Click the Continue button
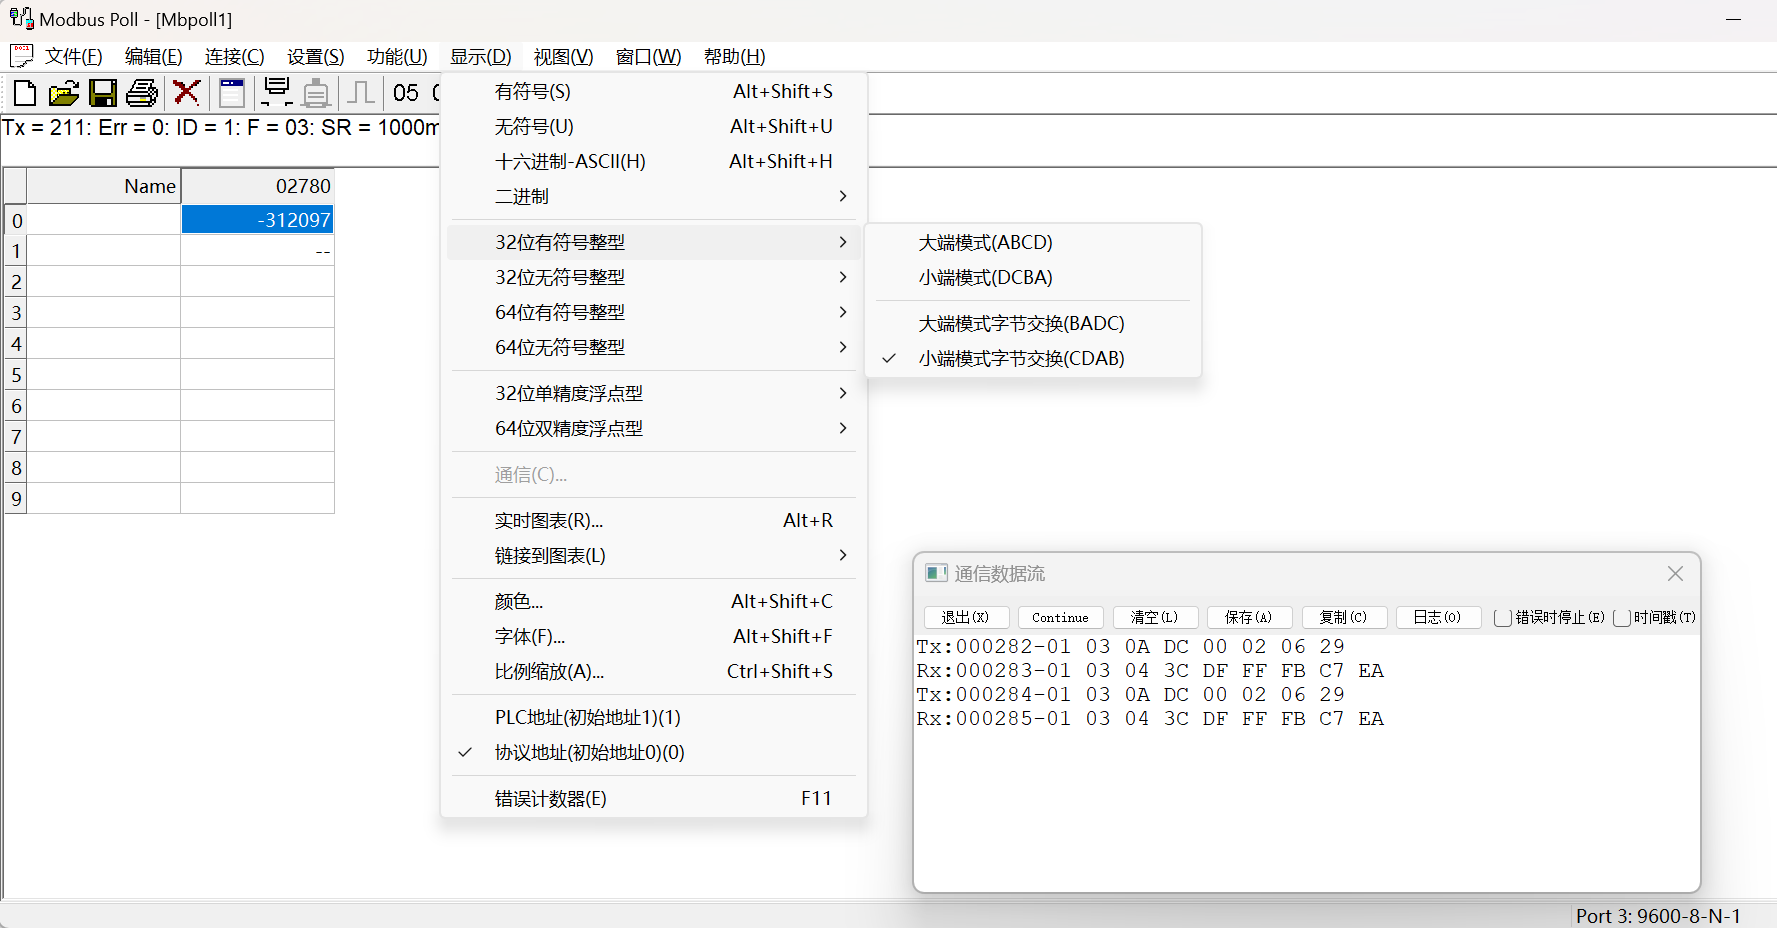1777x928 pixels. point(1060,618)
